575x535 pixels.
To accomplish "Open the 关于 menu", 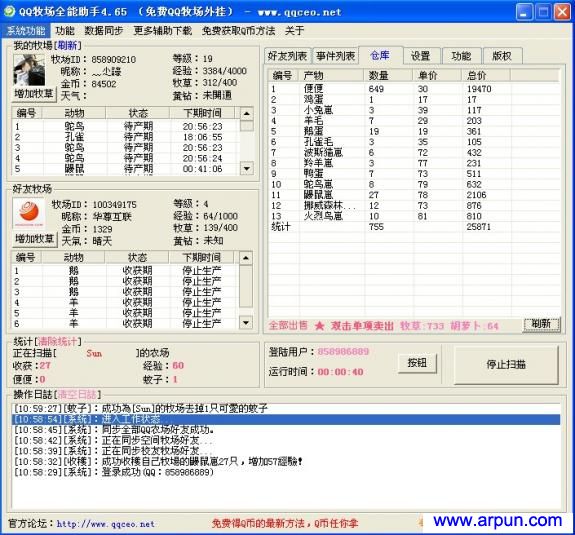I will point(294,31).
